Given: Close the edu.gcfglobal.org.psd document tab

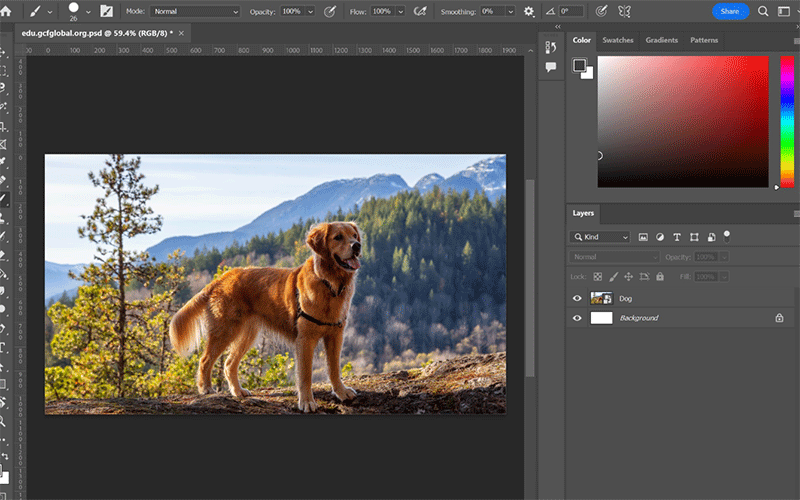Looking at the screenshot, I should [x=181, y=33].
